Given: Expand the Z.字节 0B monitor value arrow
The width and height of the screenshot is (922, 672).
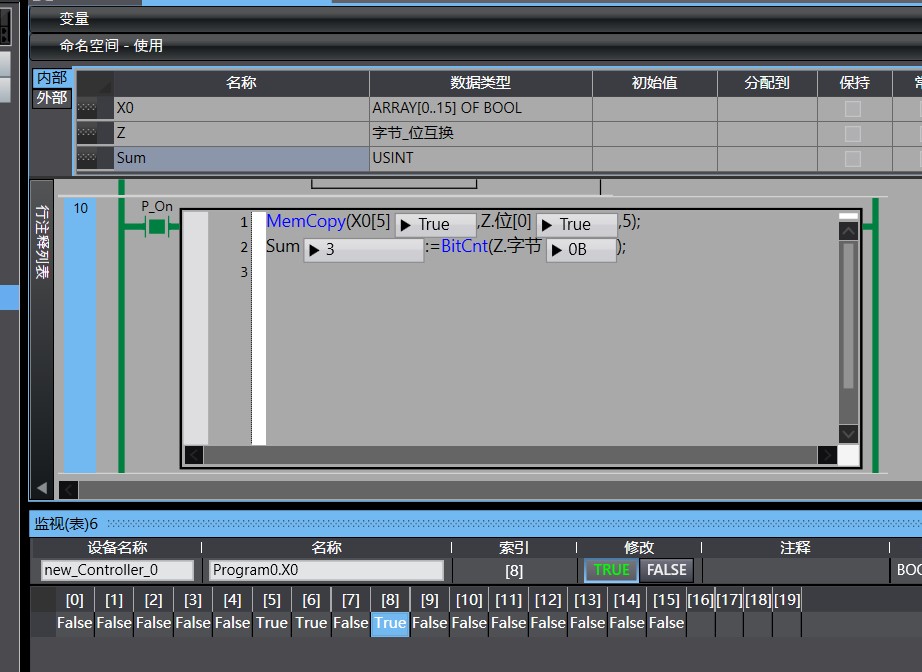Looking at the screenshot, I should click(x=556, y=250).
